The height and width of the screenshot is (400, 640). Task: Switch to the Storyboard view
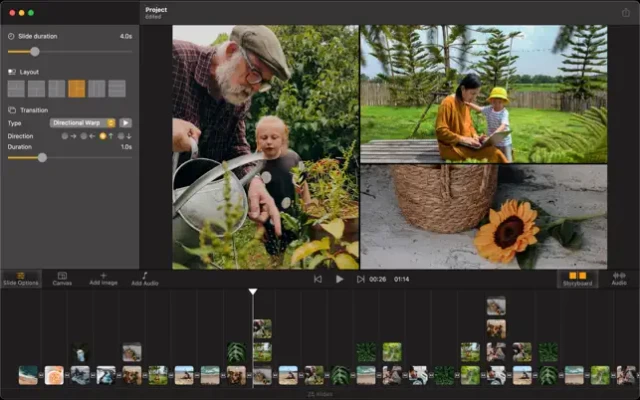578,278
